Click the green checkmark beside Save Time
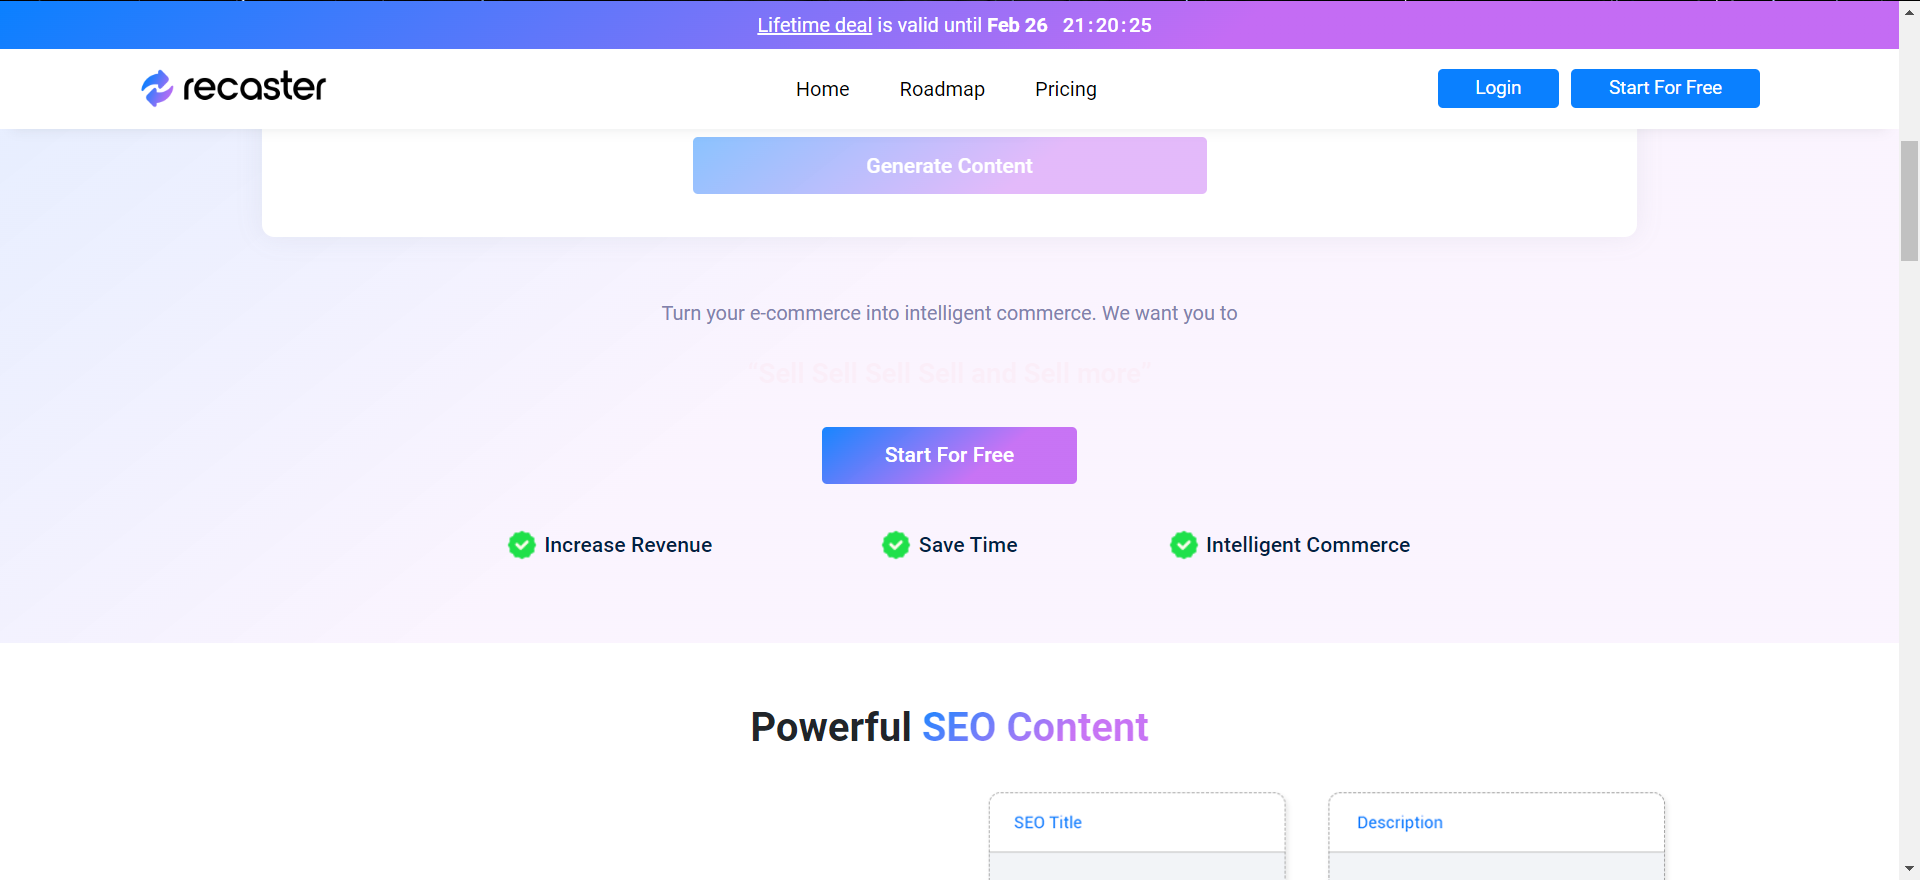The height and width of the screenshot is (880, 1920). click(896, 545)
